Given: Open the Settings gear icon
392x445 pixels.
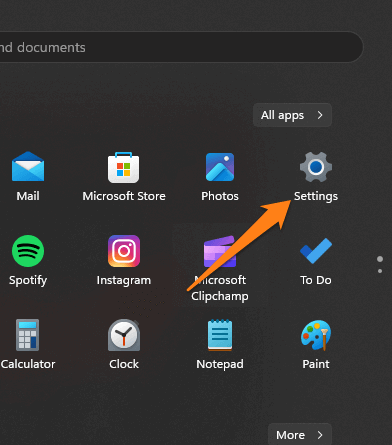Looking at the screenshot, I should click(316, 167).
